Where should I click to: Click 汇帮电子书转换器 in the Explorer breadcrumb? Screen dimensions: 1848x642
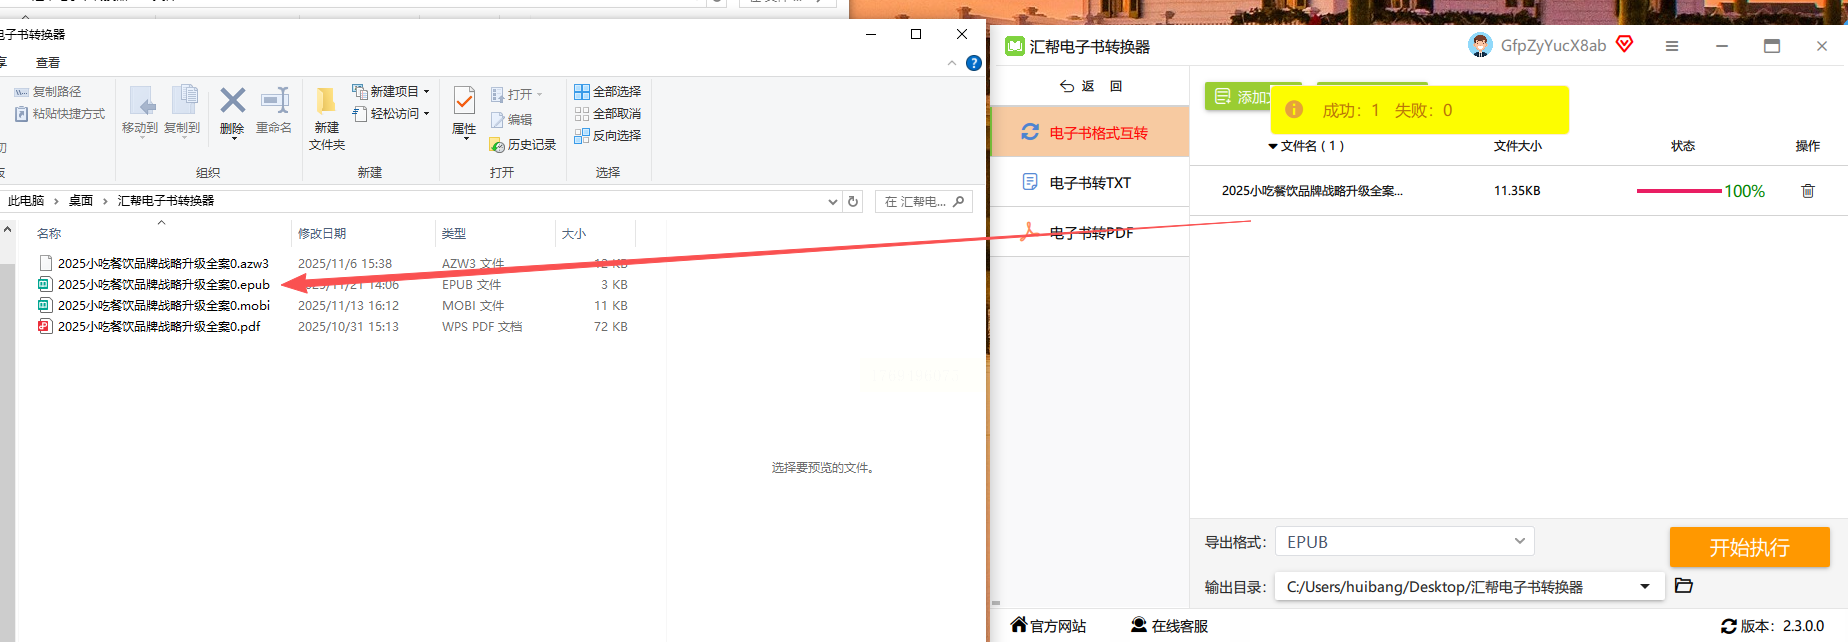coord(166,201)
